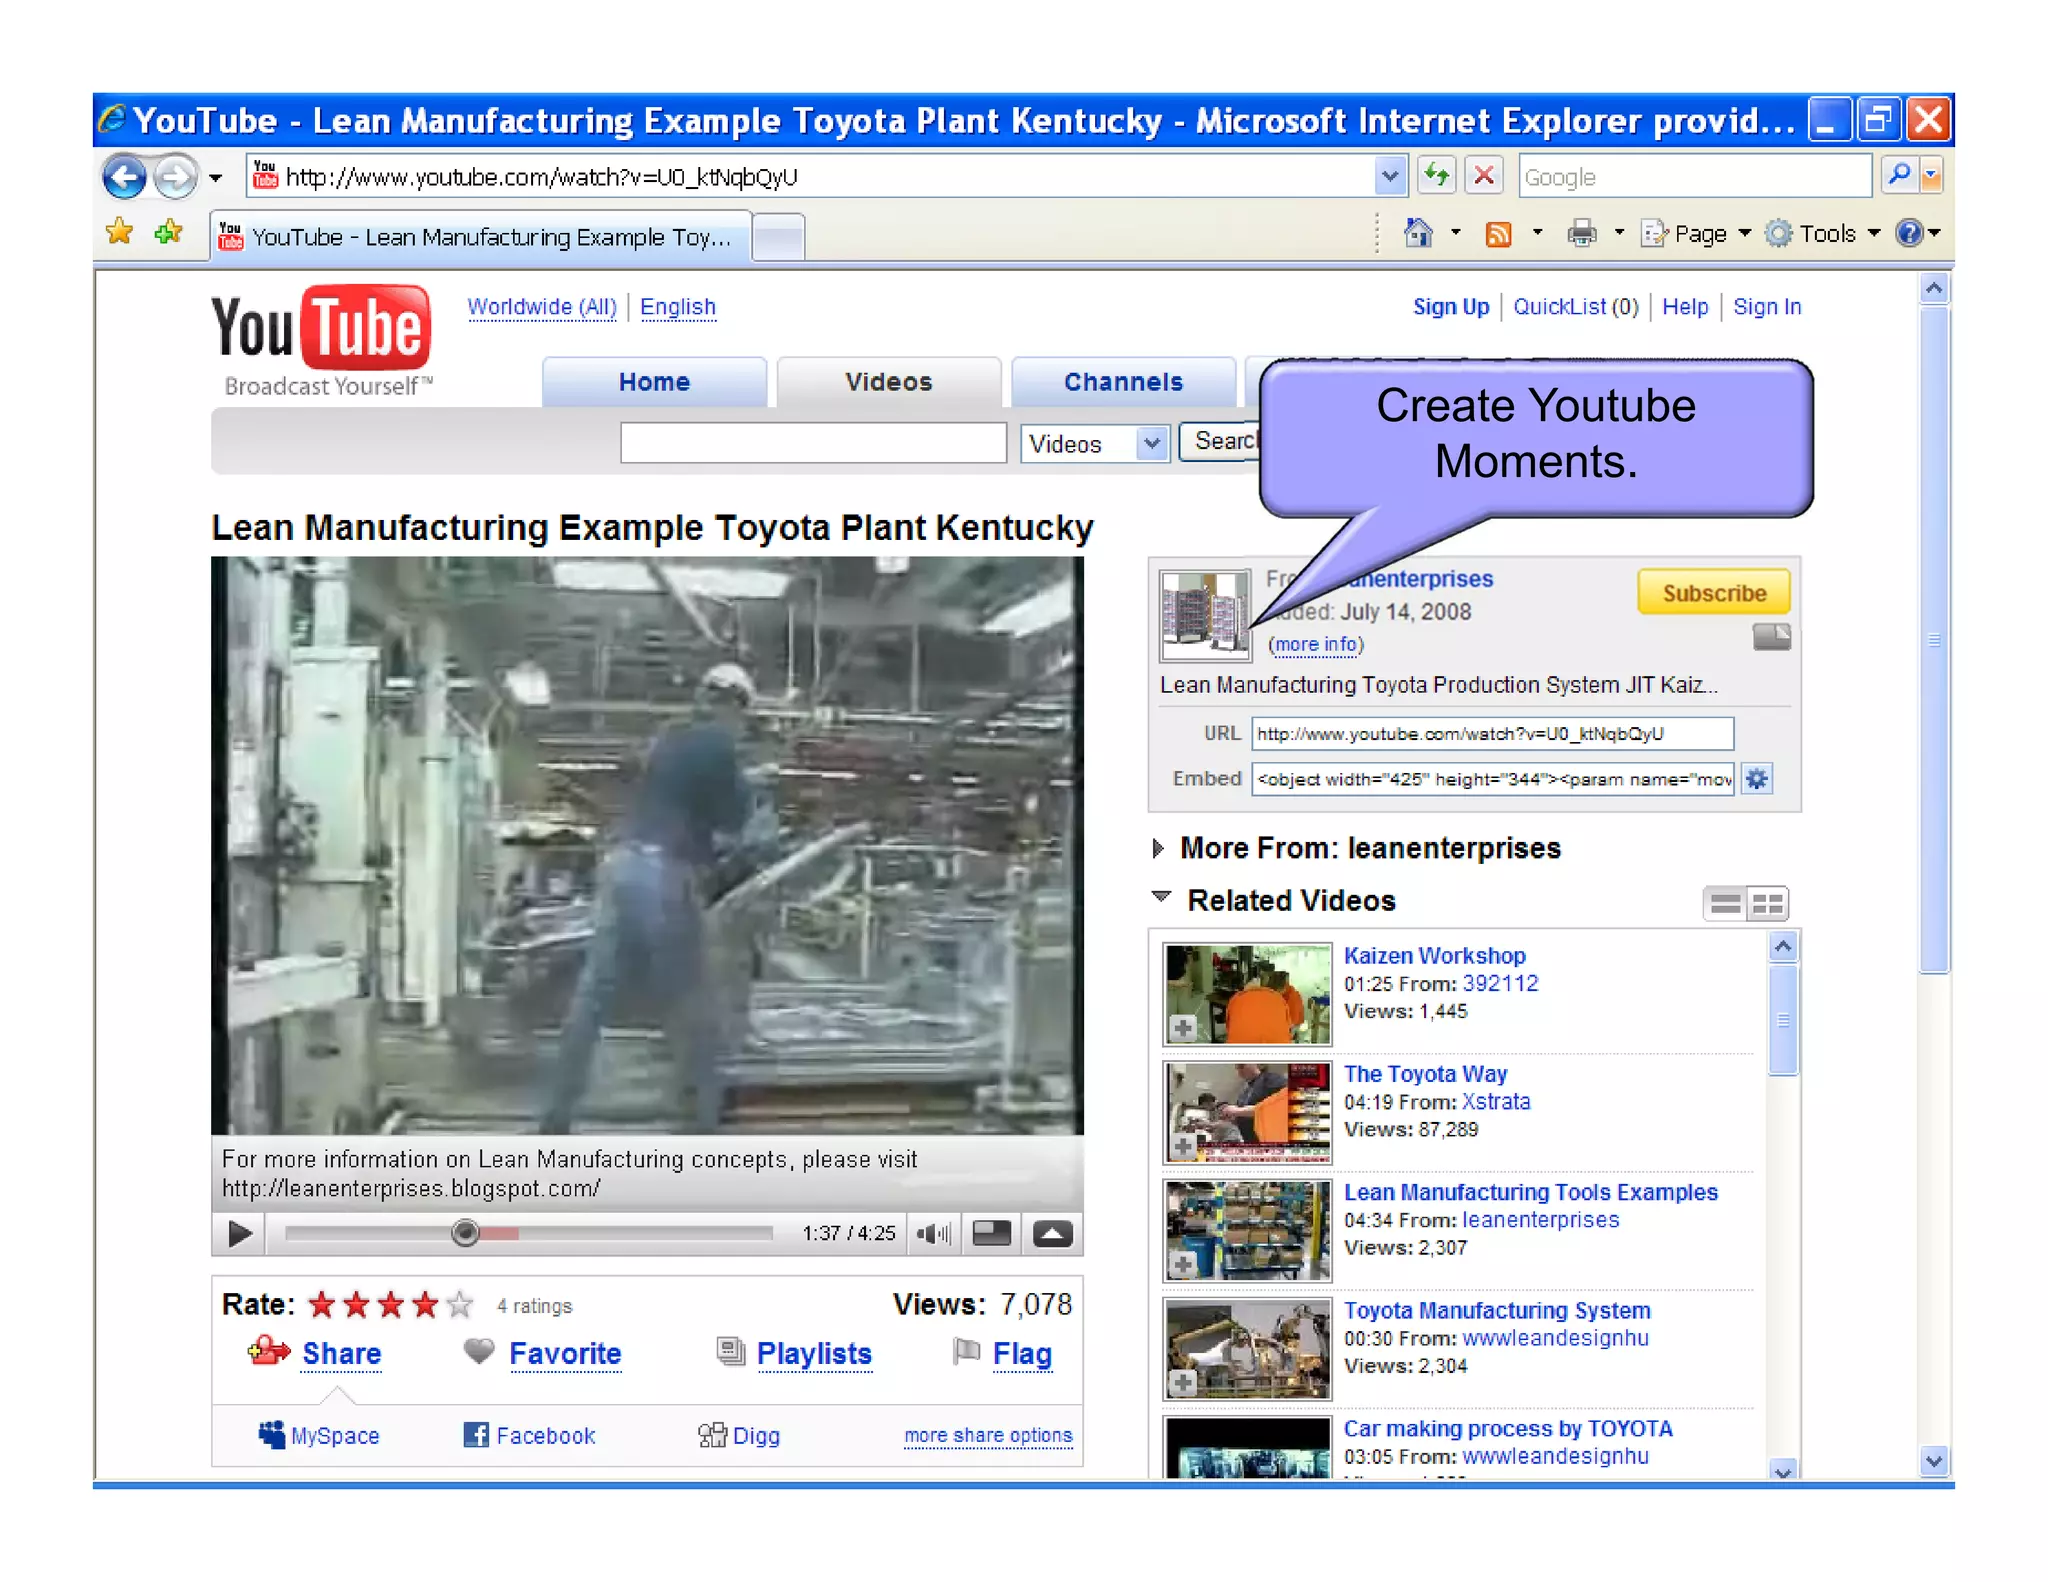Open the English language link

pos(678,307)
